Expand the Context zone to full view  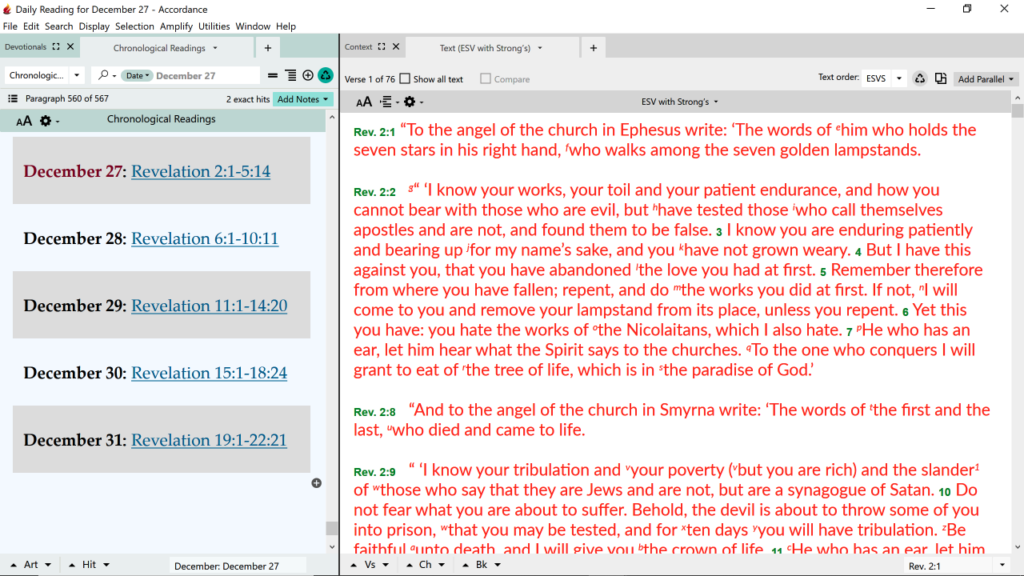[x=381, y=47]
